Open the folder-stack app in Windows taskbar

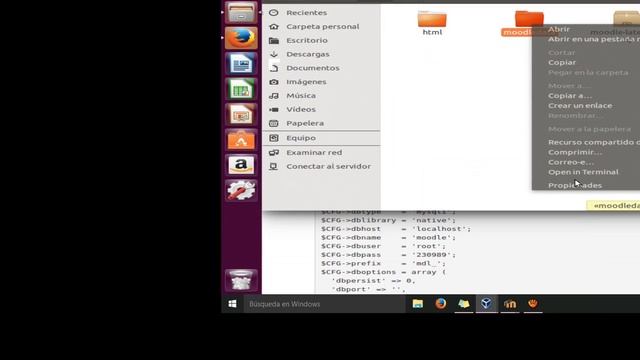tap(464, 304)
